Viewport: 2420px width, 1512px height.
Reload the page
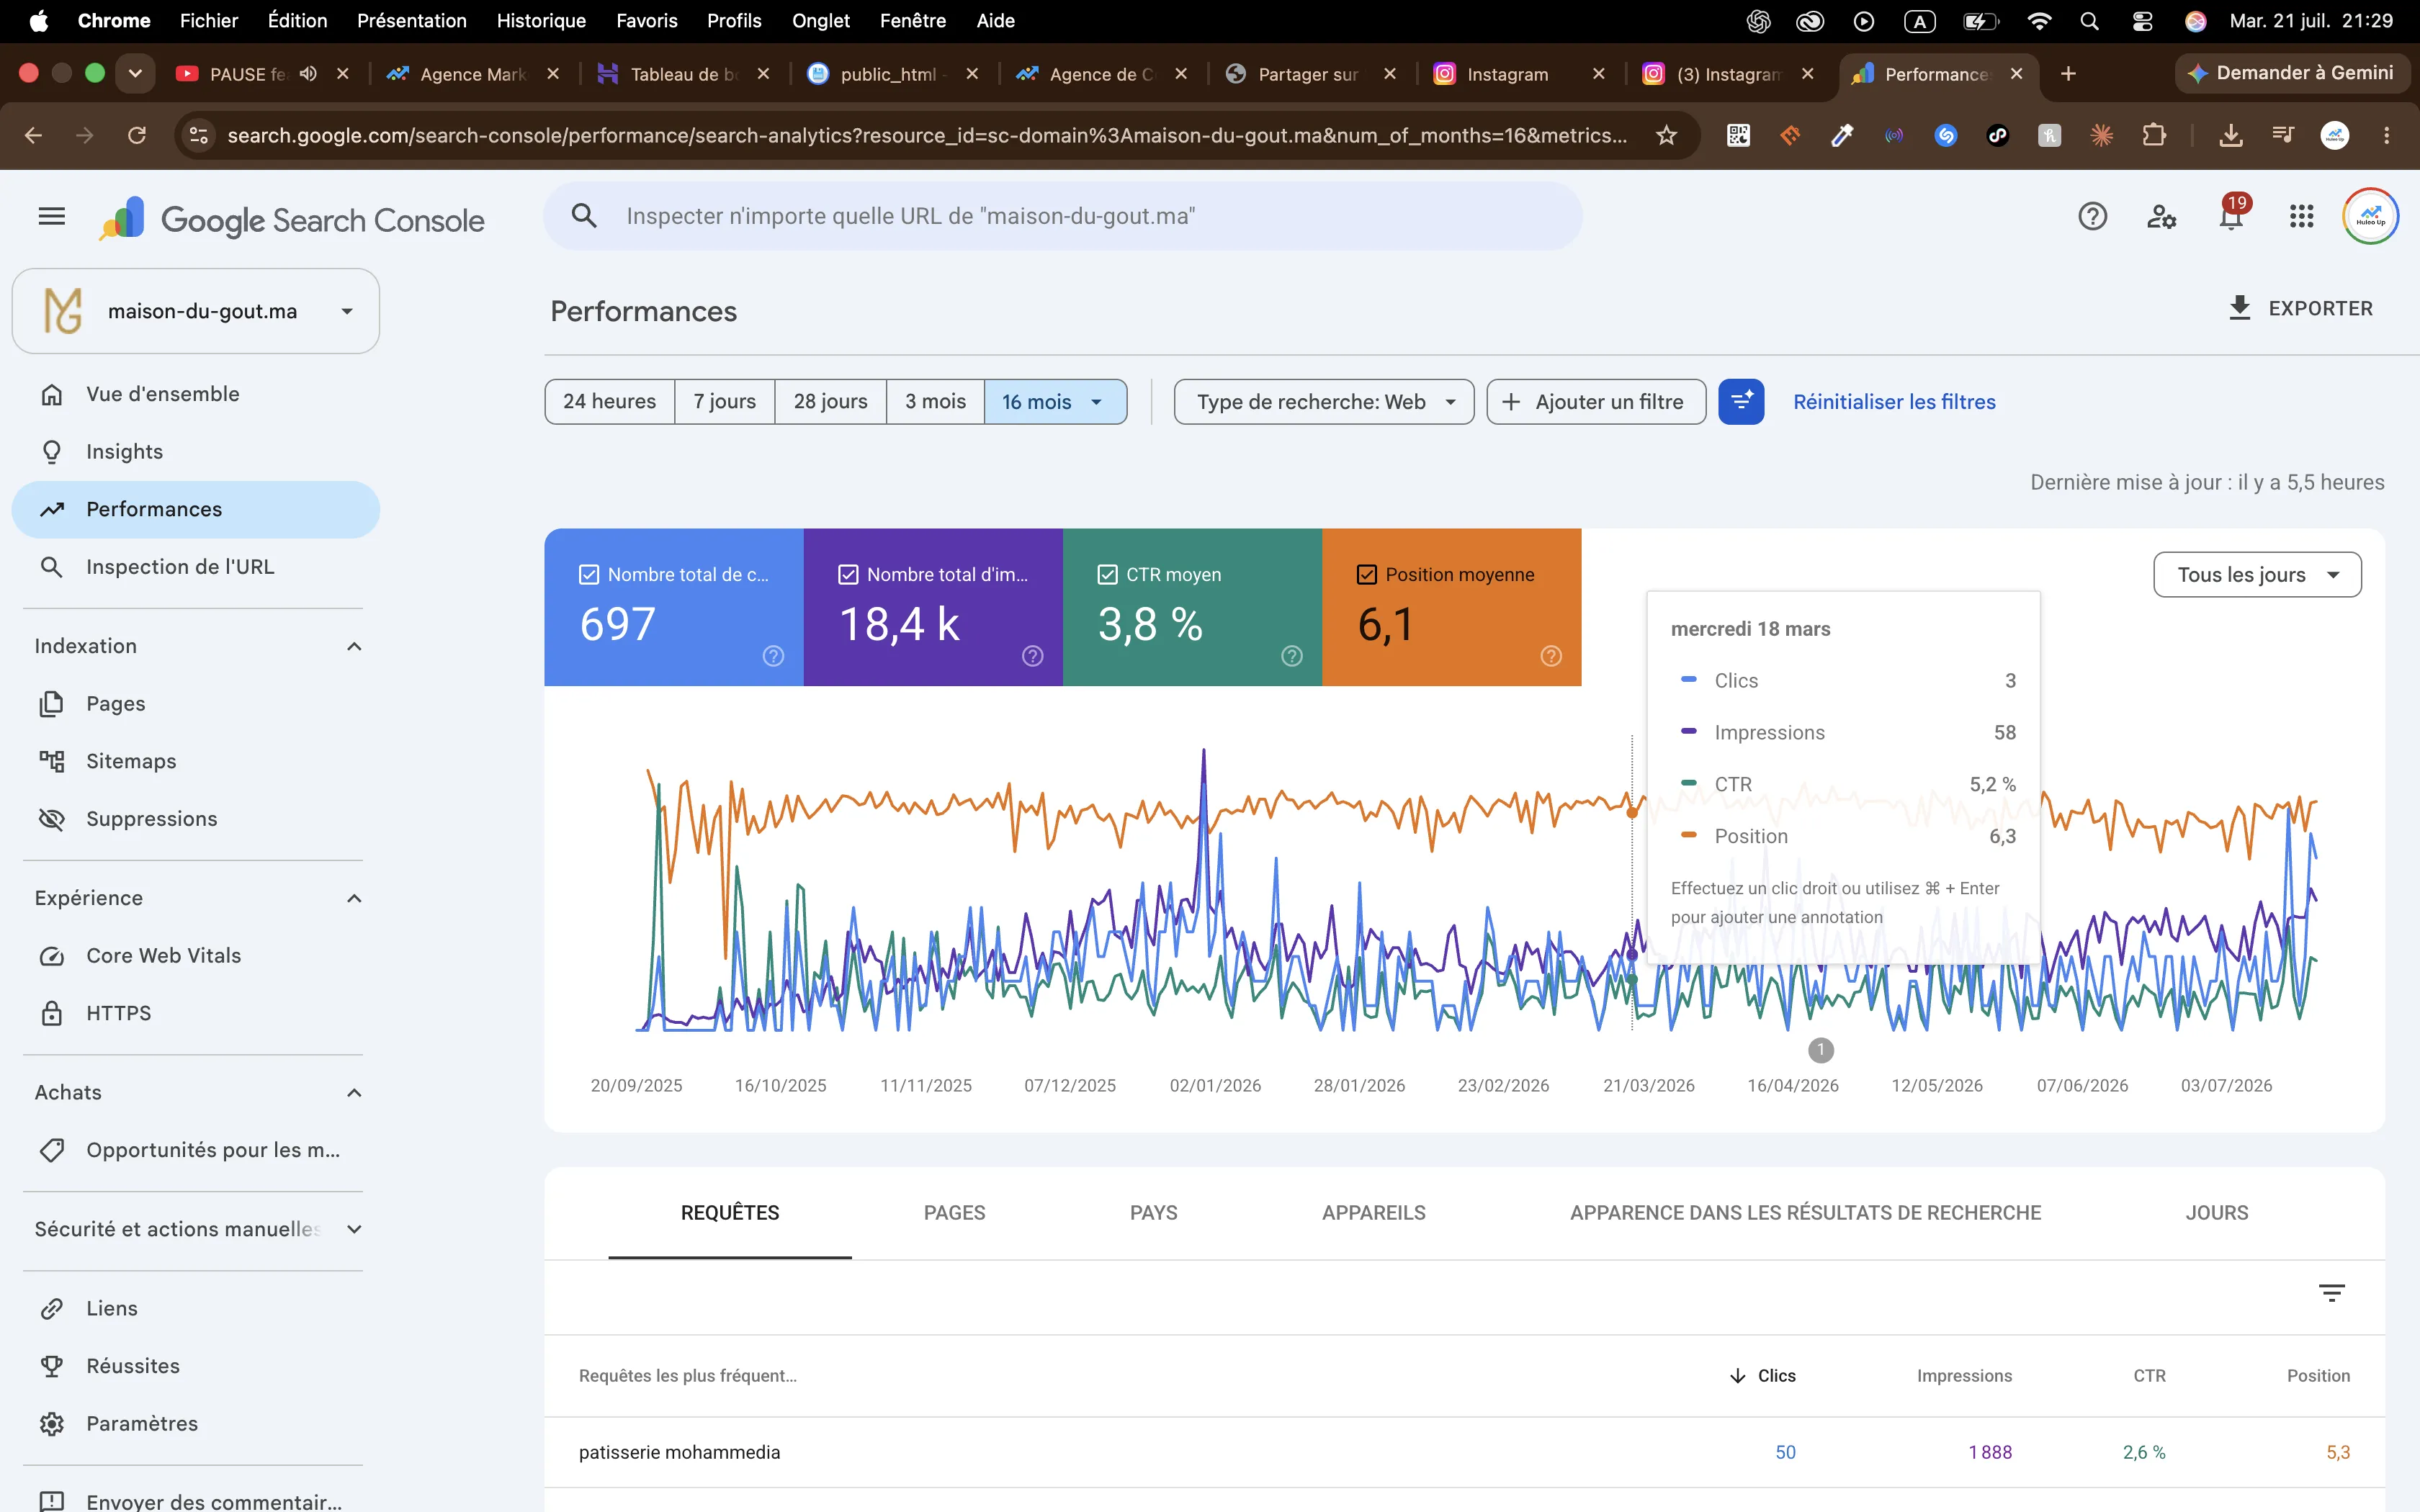coord(137,135)
